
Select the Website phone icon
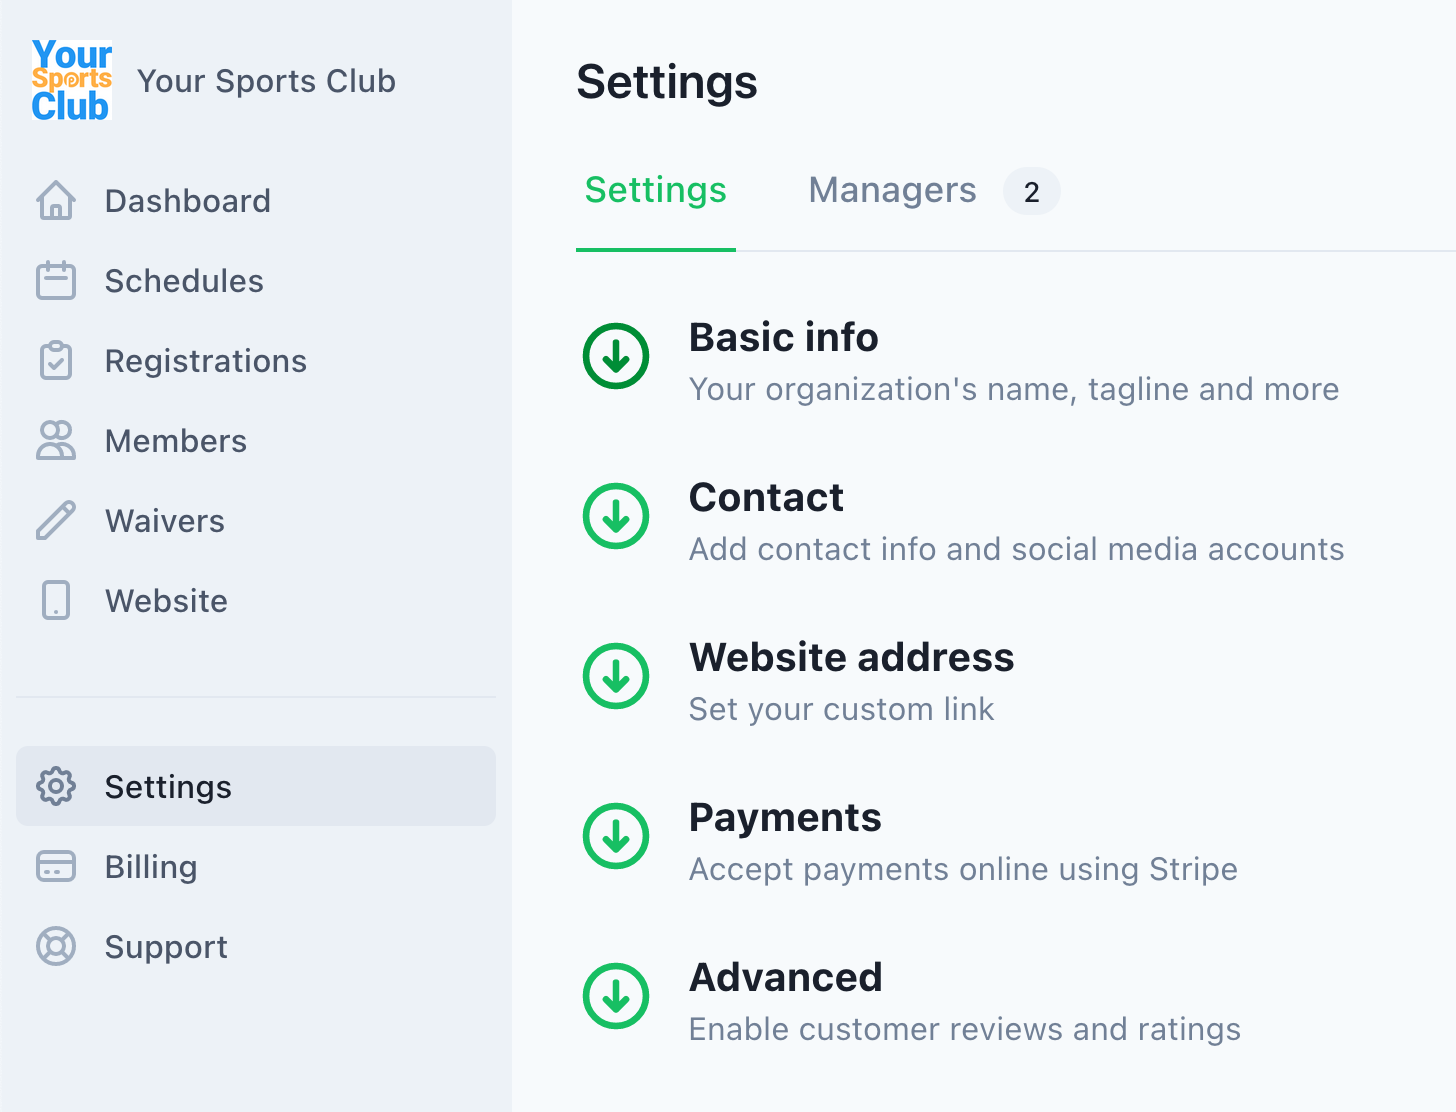[57, 600]
